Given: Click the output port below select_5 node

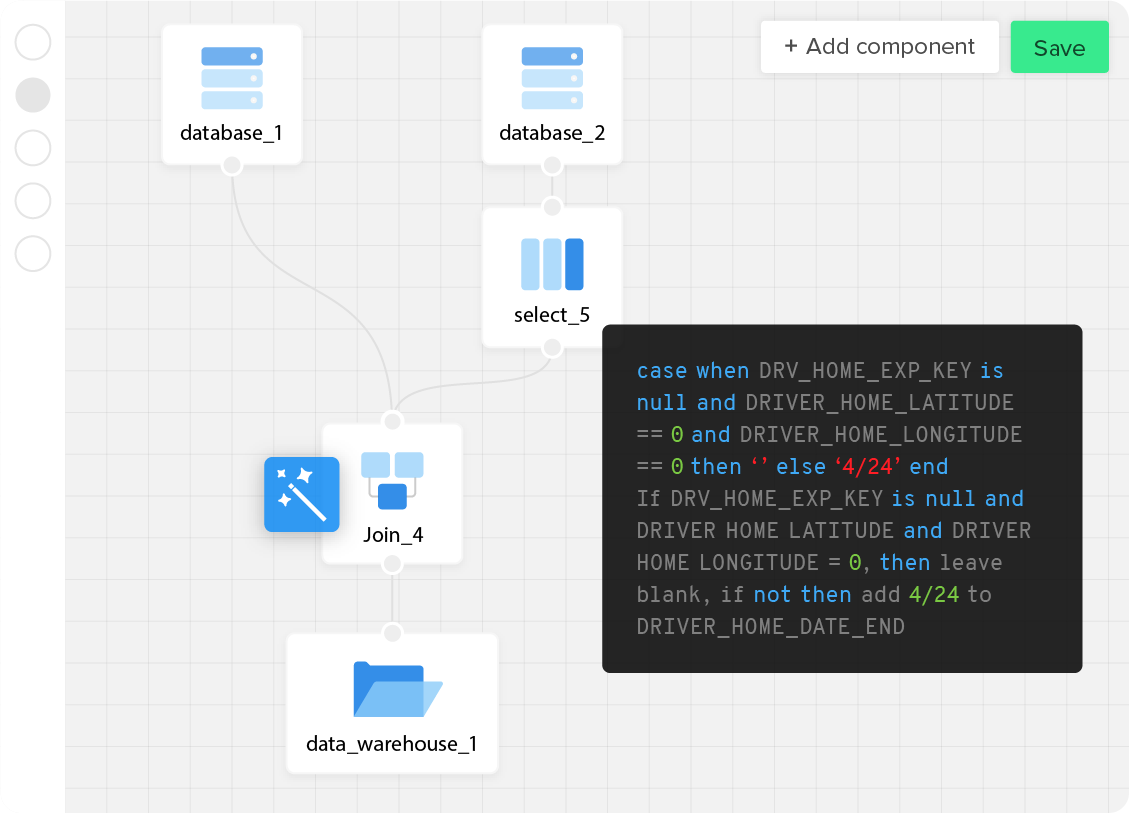Looking at the screenshot, I should 552,347.
